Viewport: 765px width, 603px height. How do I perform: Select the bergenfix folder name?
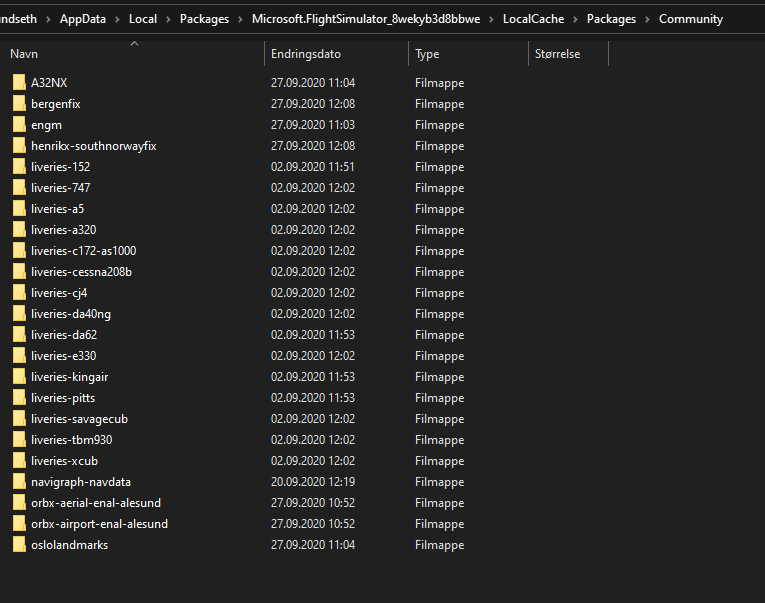[x=56, y=104]
